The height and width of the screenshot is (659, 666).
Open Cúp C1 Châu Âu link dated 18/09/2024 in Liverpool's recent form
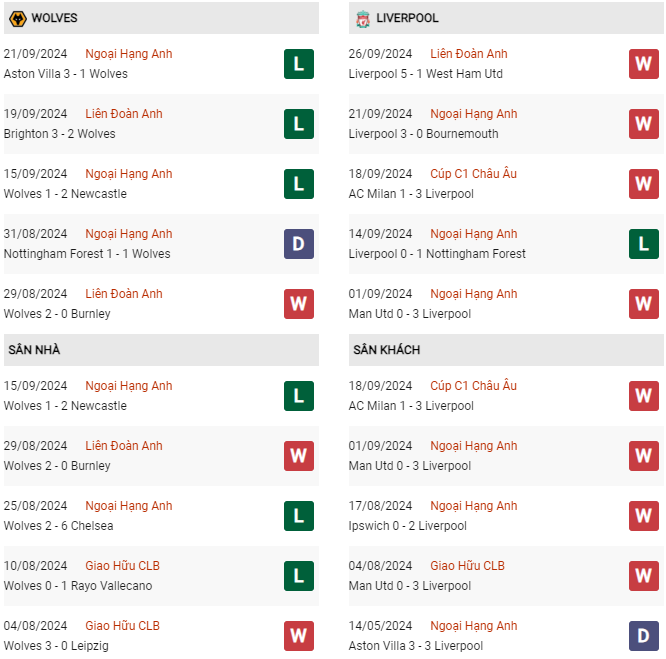476,174
